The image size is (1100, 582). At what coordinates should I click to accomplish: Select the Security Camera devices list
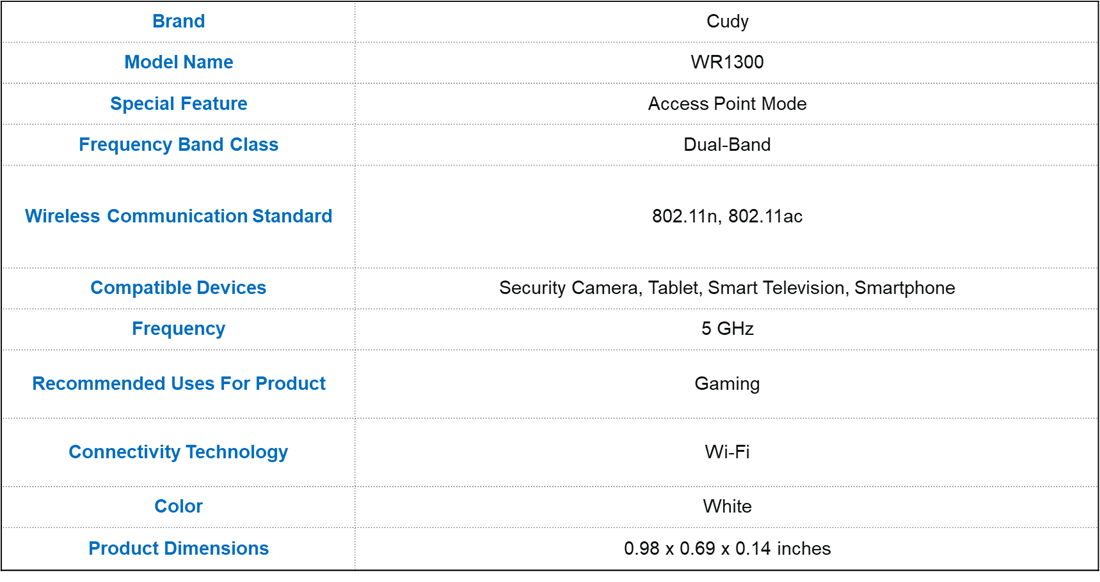(x=727, y=287)
